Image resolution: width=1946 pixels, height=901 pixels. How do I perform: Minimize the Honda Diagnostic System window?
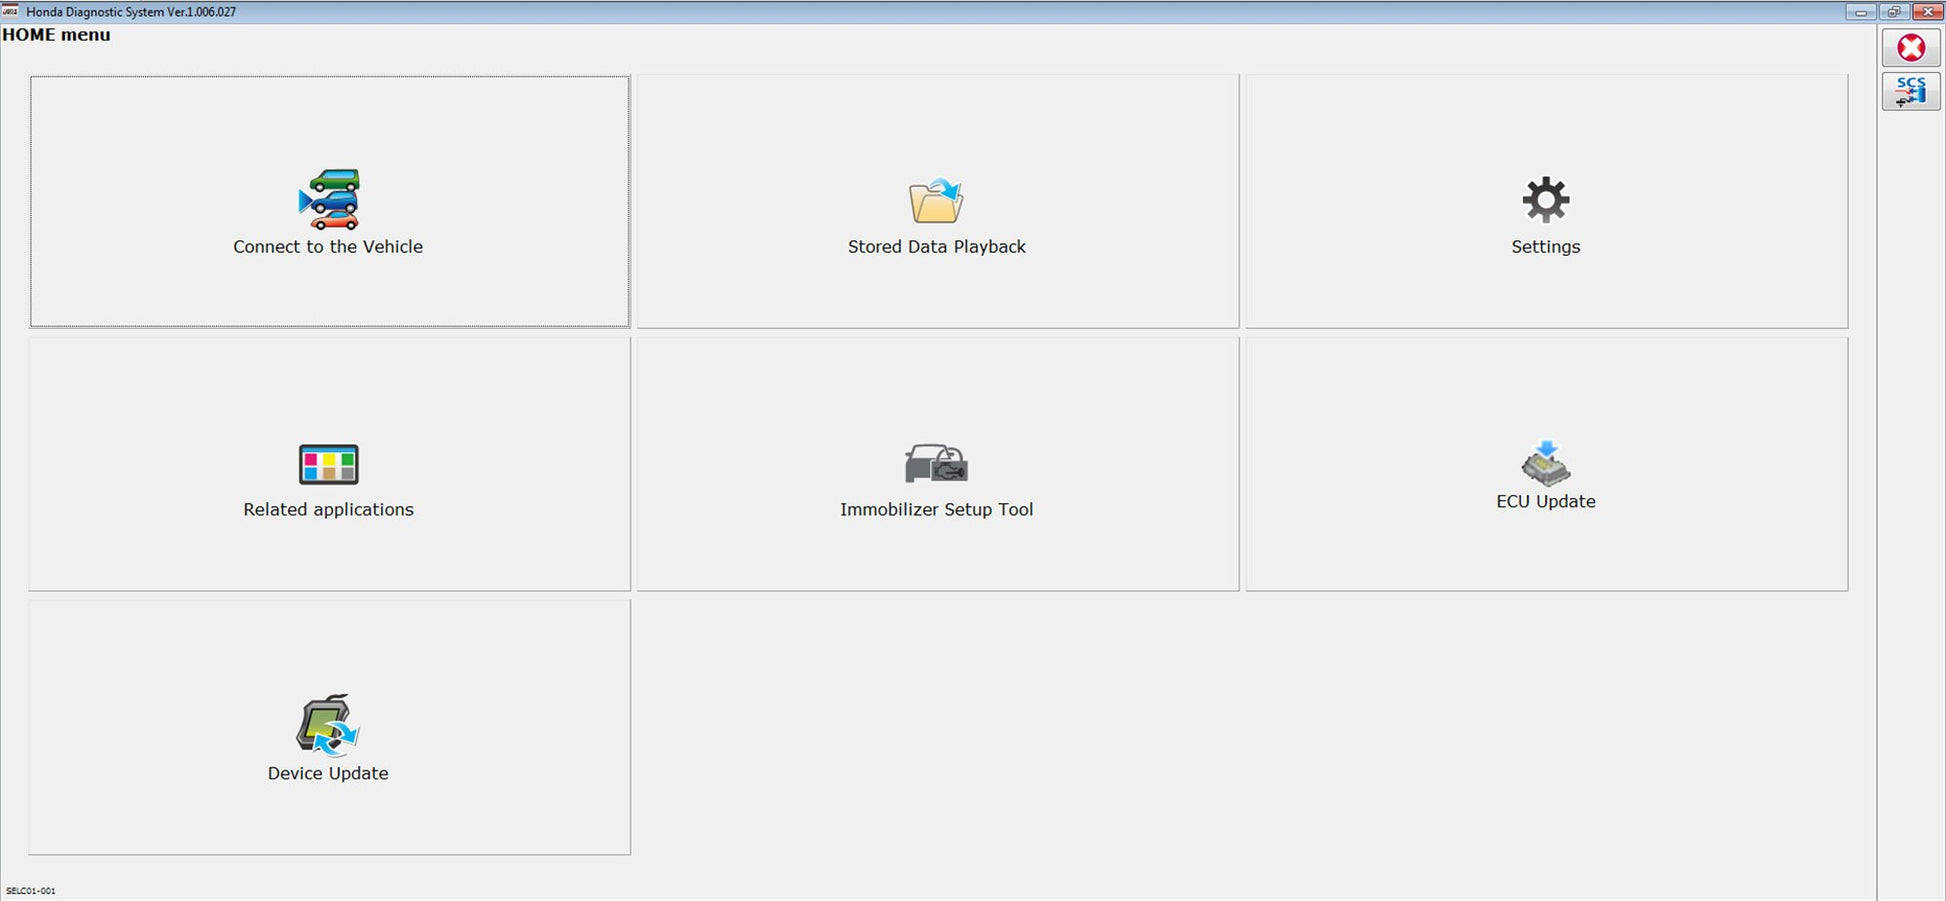tap(1860, 12)
